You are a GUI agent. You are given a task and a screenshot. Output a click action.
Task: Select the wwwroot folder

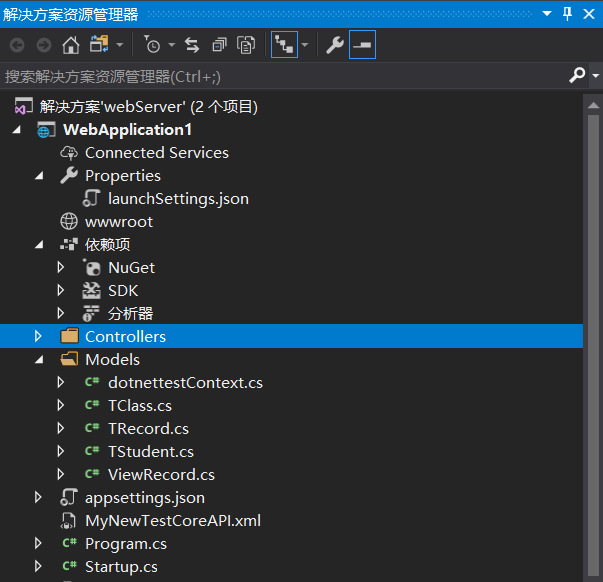[119, 222]
